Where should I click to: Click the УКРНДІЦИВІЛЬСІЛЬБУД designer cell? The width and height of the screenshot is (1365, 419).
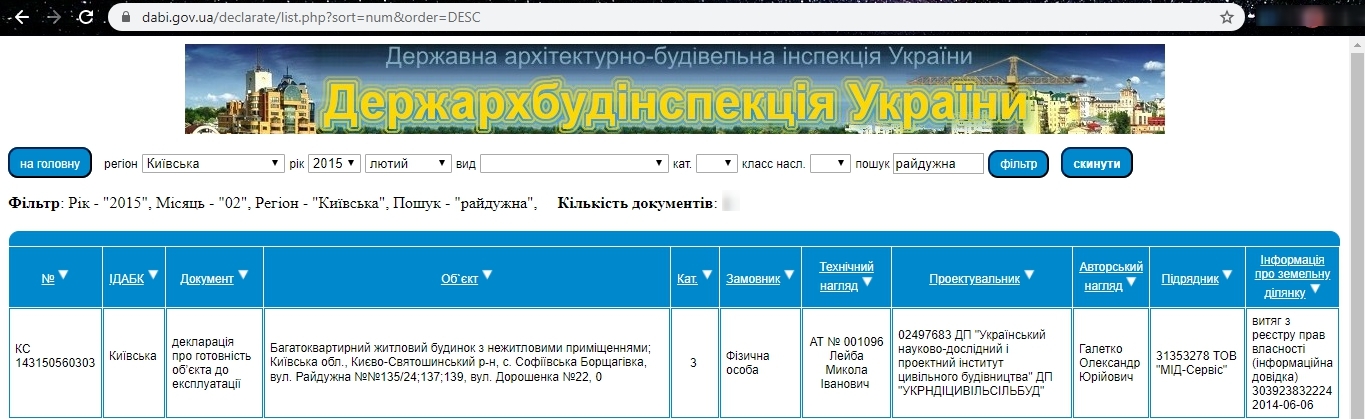(980, 363)
